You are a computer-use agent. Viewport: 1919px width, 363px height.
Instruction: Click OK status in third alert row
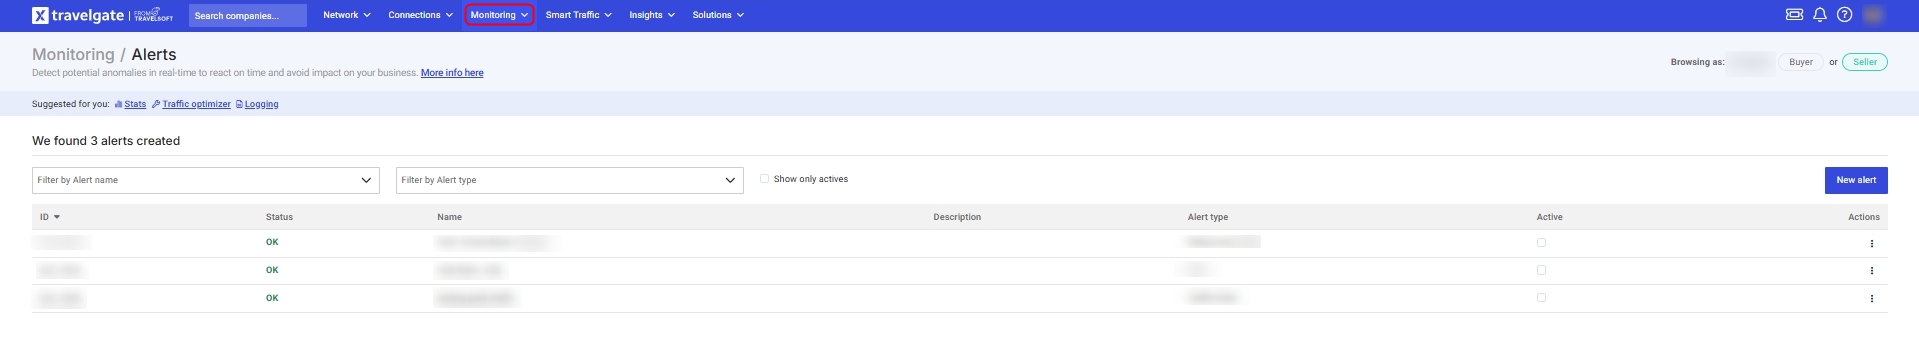click(x=272, y=298)
